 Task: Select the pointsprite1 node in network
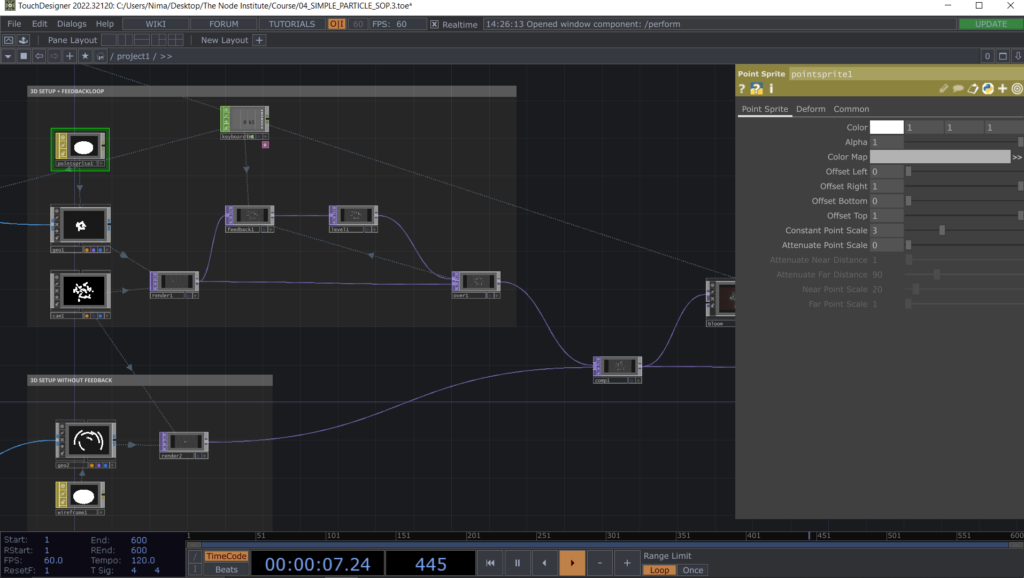point(80,150)
